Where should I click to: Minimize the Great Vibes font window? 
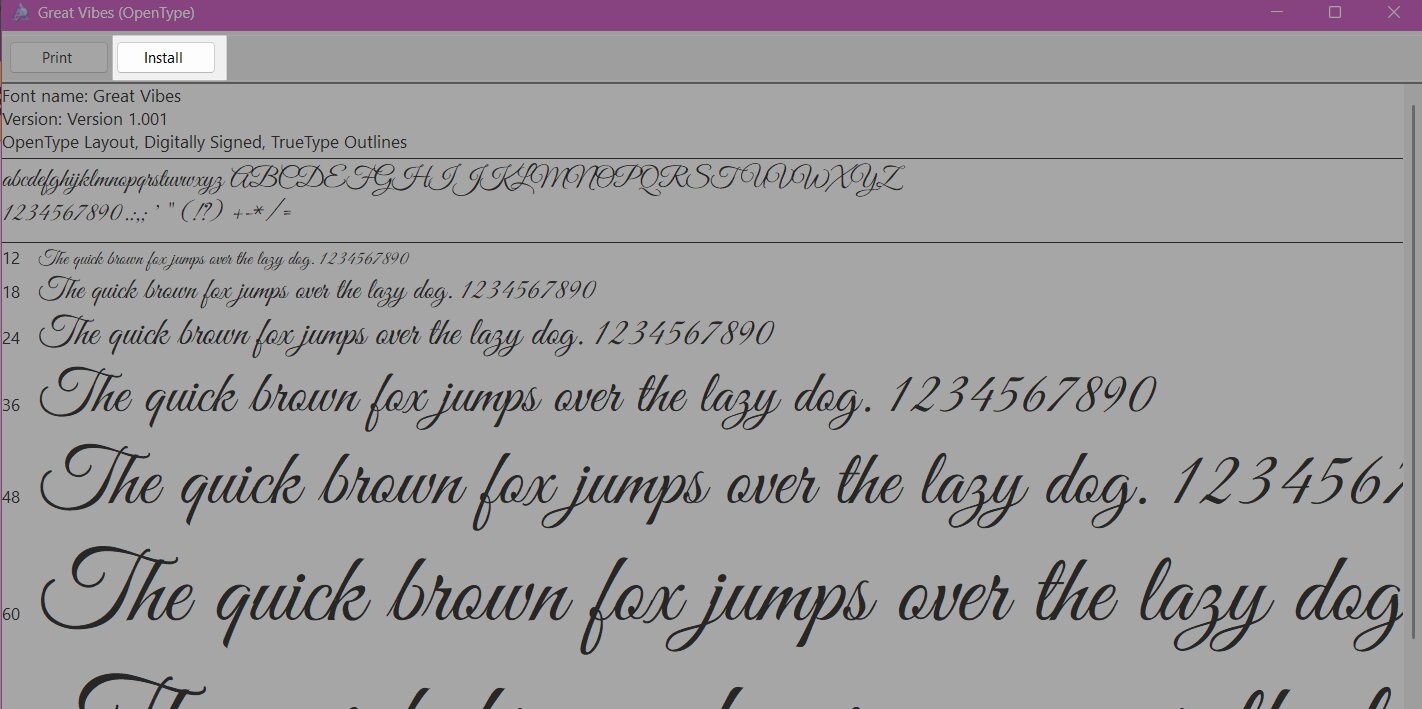coord(1276,13)
